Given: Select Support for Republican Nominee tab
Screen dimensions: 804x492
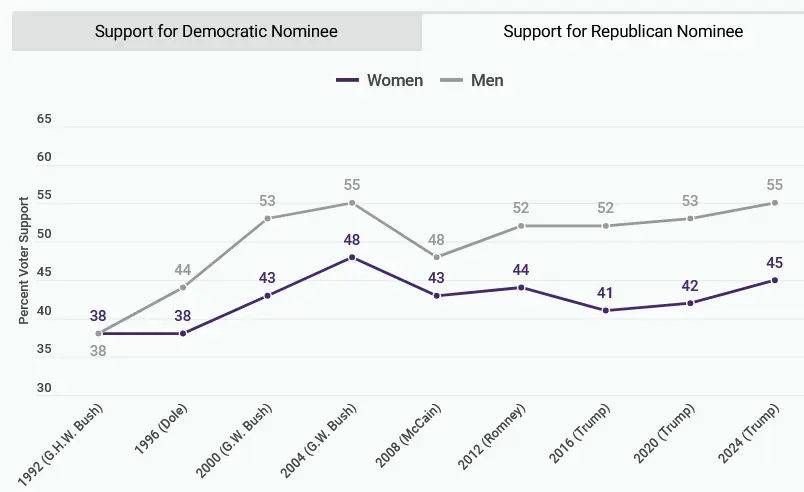Looking at the screenshot, I should point(622,31).
